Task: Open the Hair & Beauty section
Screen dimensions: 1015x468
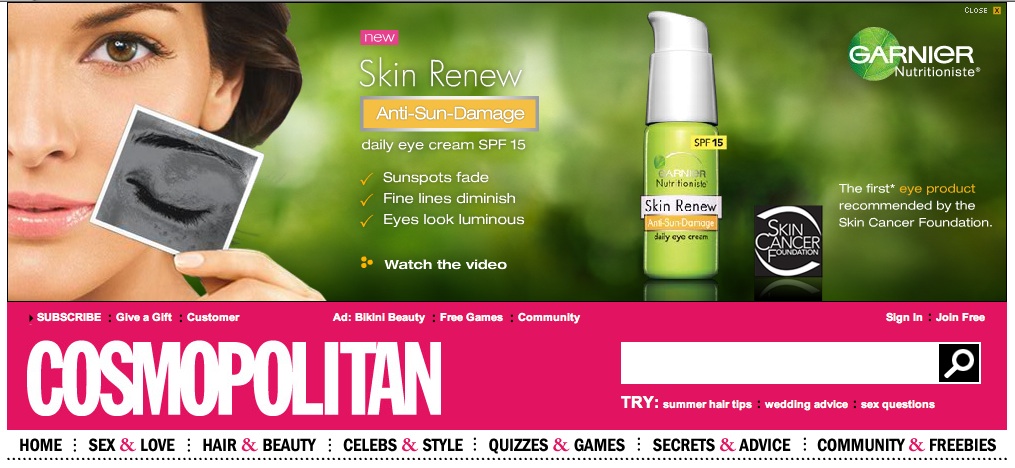Action: click(259, 445)
